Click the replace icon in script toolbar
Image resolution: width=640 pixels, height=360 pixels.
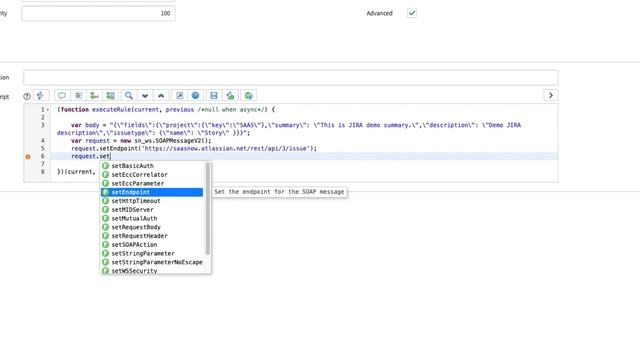tap(94, 96)
